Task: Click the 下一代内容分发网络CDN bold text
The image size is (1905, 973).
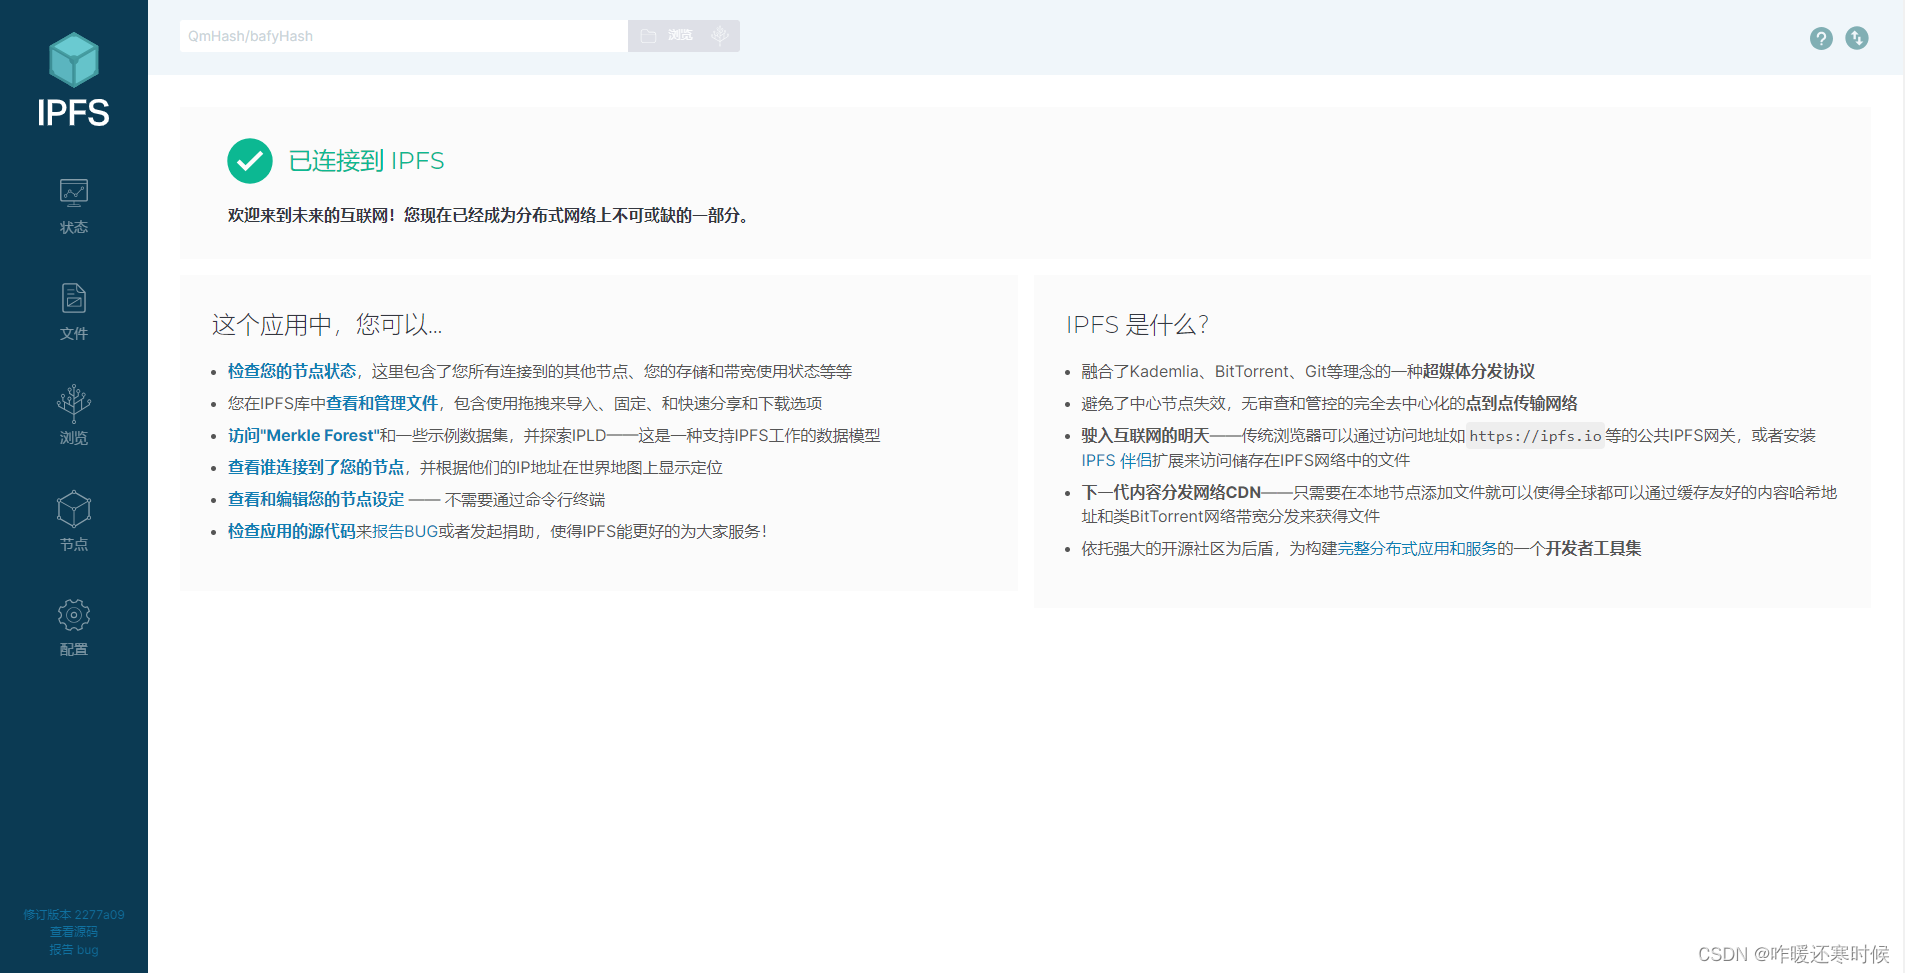Action: (x=1171, y=492)
